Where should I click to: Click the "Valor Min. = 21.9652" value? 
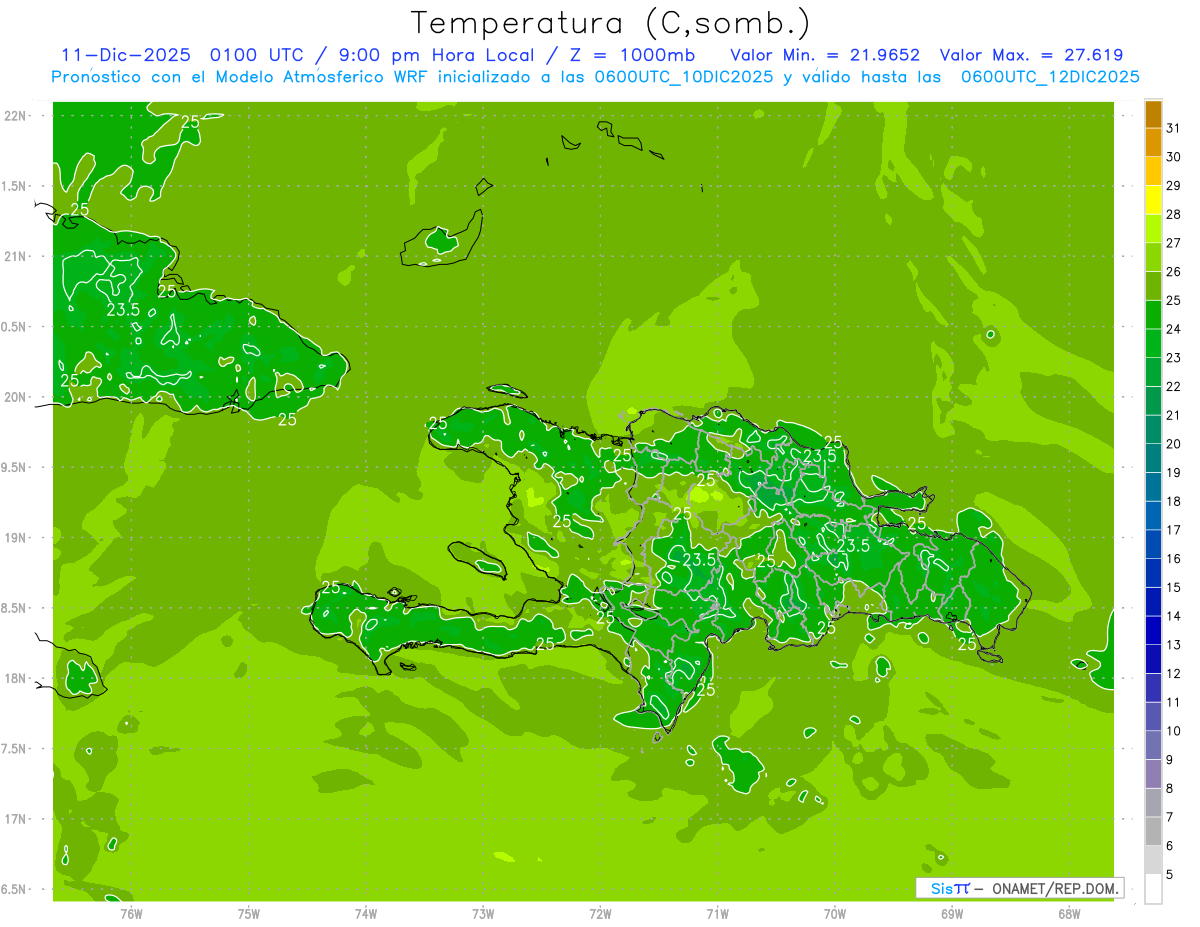coord(825,55)
